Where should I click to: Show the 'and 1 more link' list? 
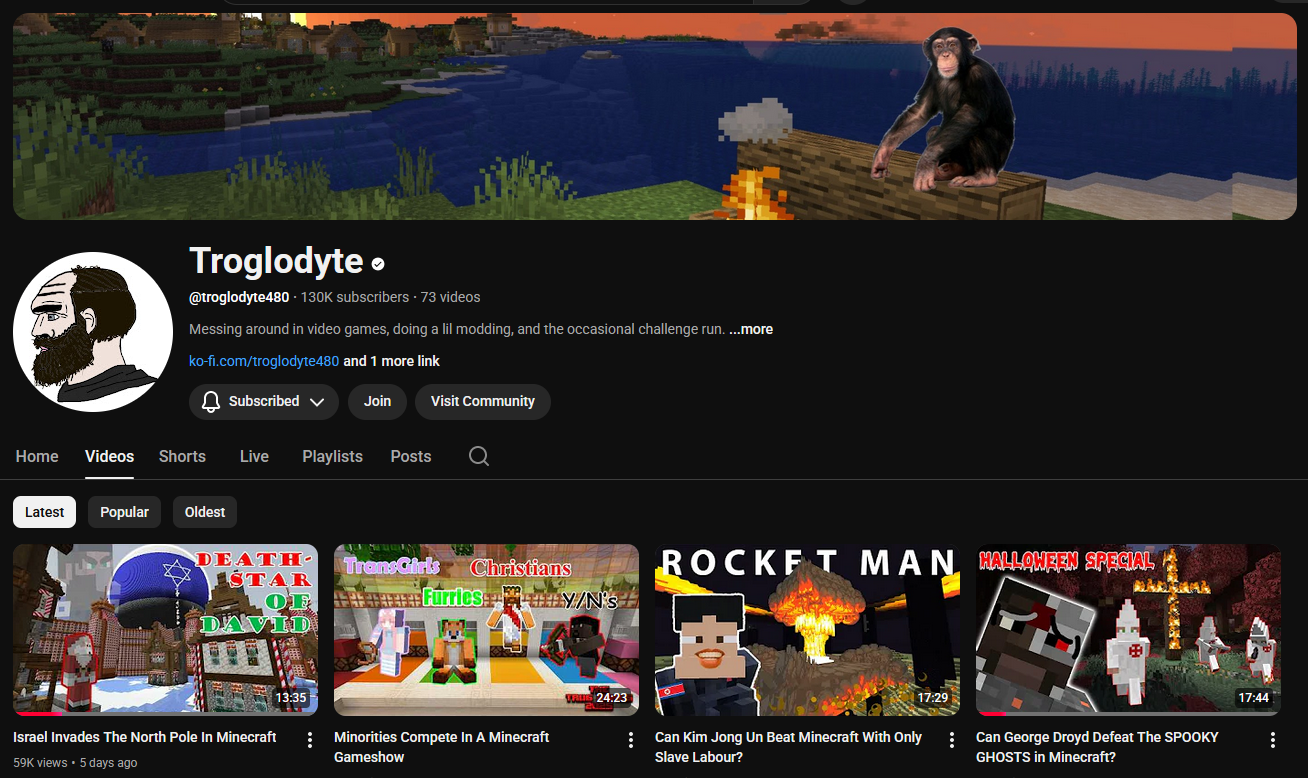click(x=391, y=361)
